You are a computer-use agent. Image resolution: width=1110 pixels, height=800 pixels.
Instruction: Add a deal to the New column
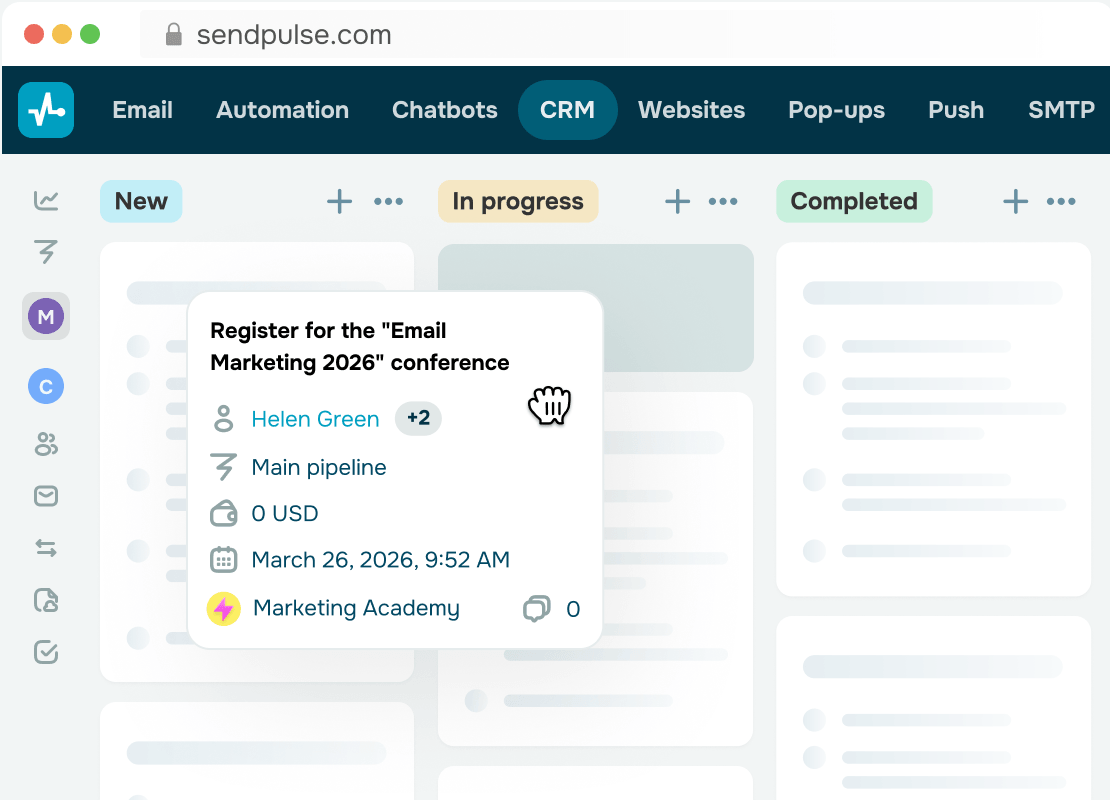(339, 201)
